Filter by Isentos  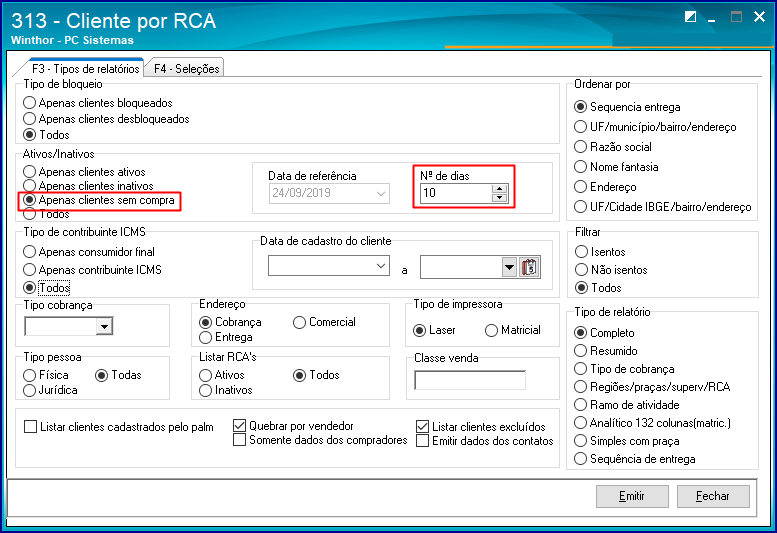pos(600,252)
